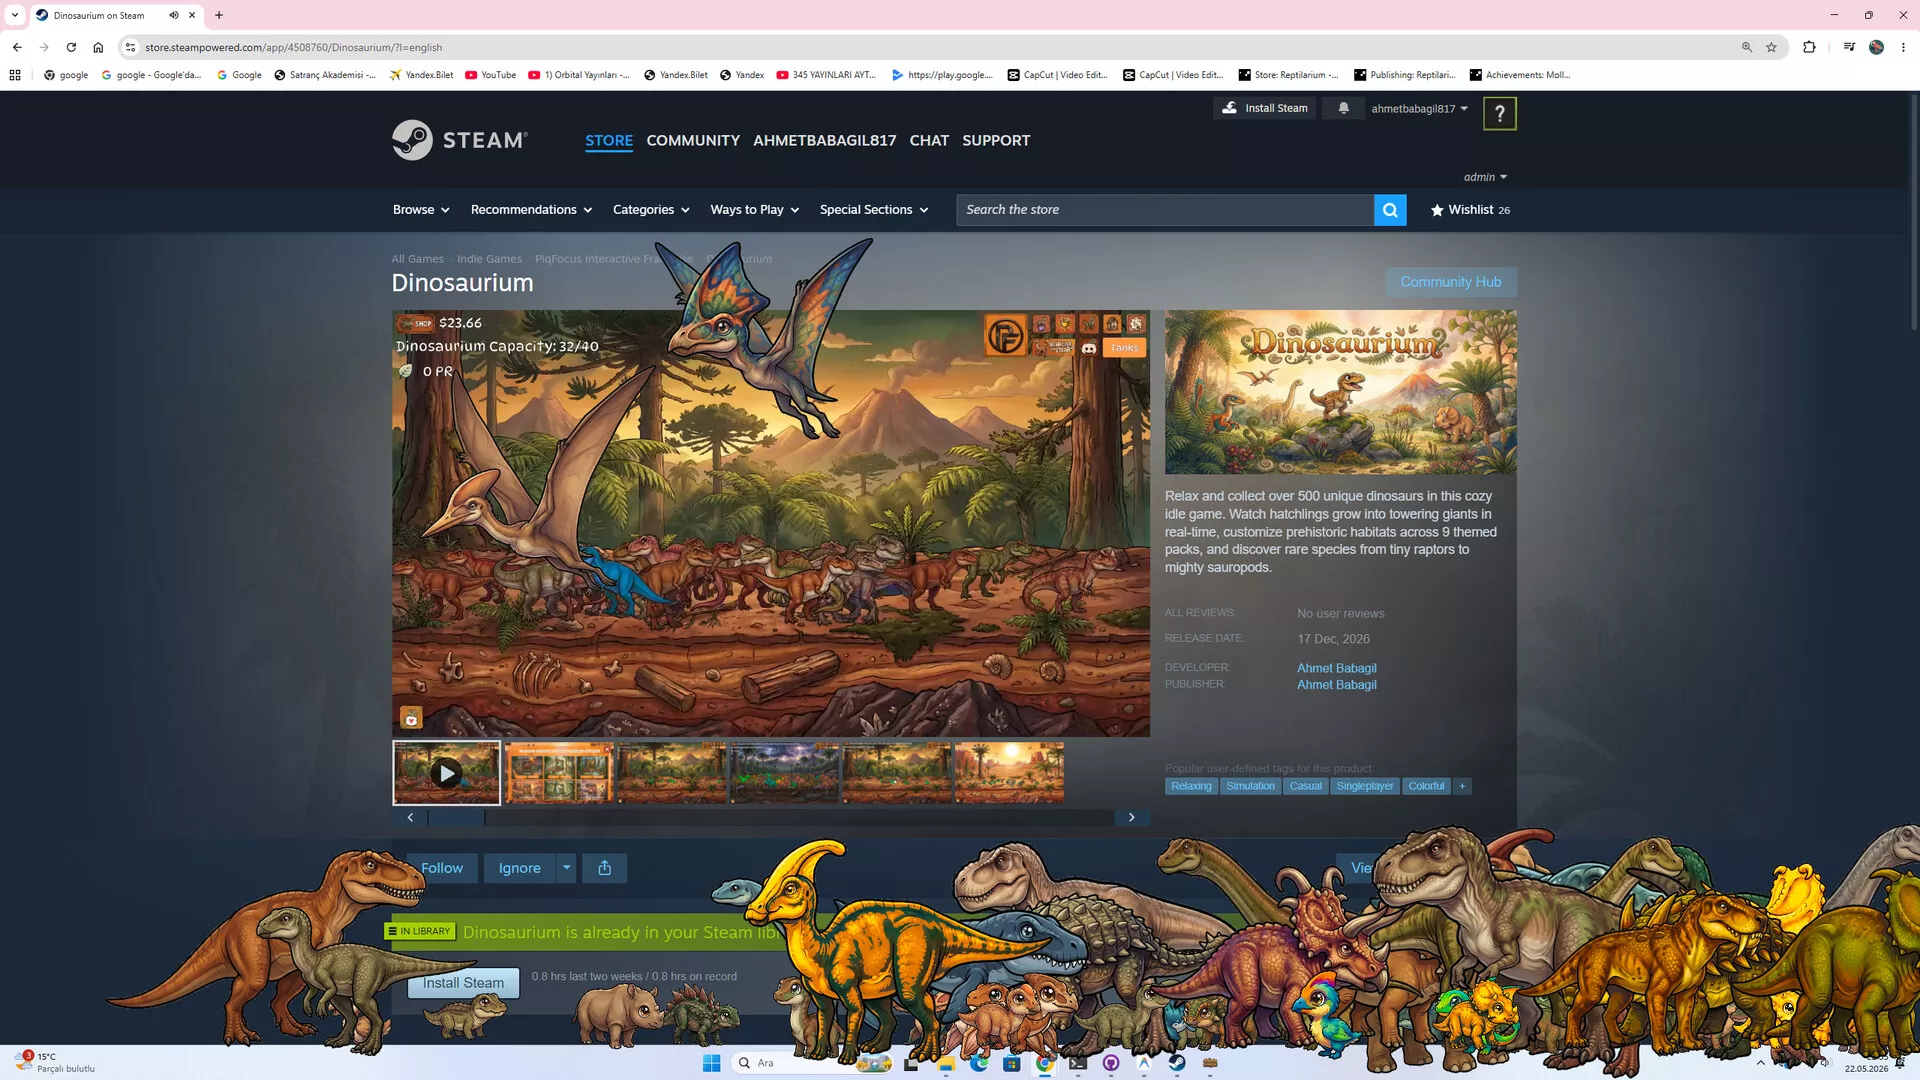Expand the Recommendations dropdown
Screen dimensions: 1920x1080
531,210
